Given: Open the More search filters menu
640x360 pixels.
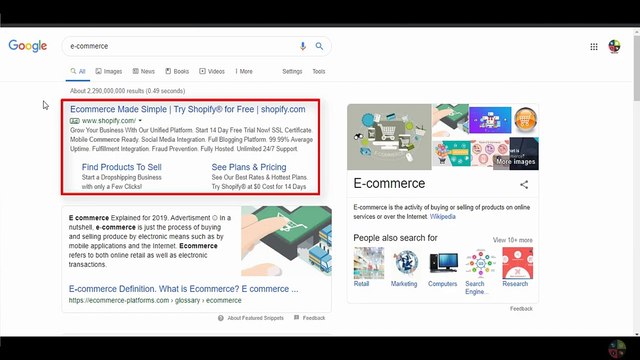Looking at the screenshot, I should click(x=244, y=71).
